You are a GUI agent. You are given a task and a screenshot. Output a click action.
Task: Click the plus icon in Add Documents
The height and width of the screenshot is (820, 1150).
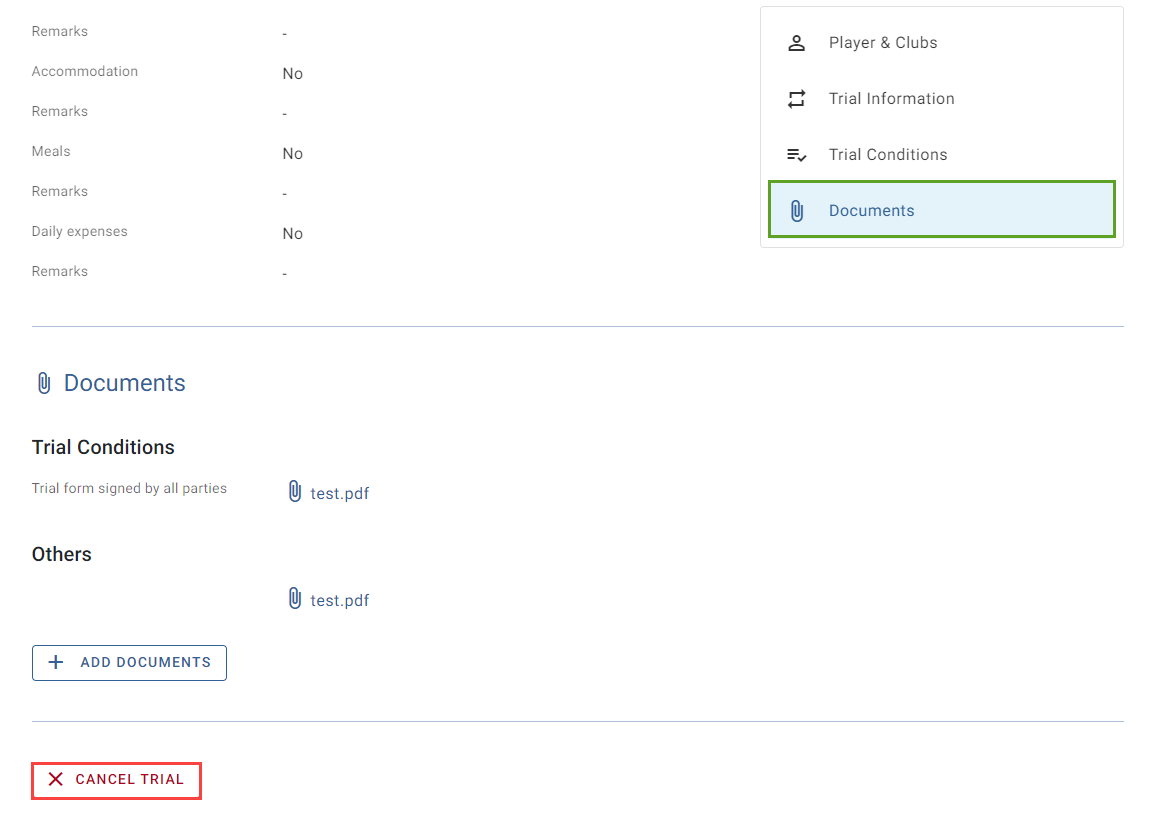click(x=56, y=663)
